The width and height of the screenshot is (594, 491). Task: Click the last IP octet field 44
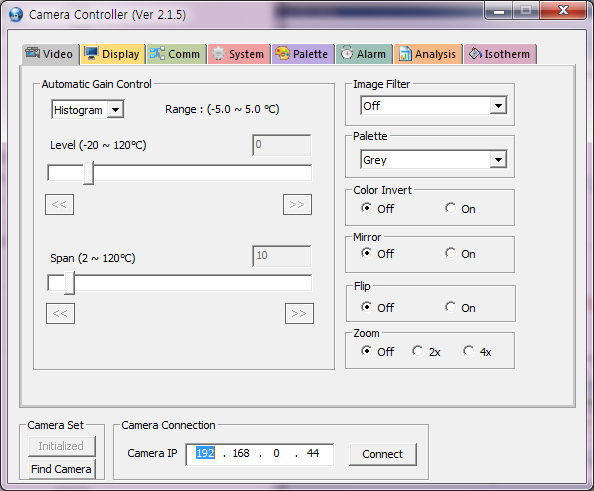click(x=313, y=453)
